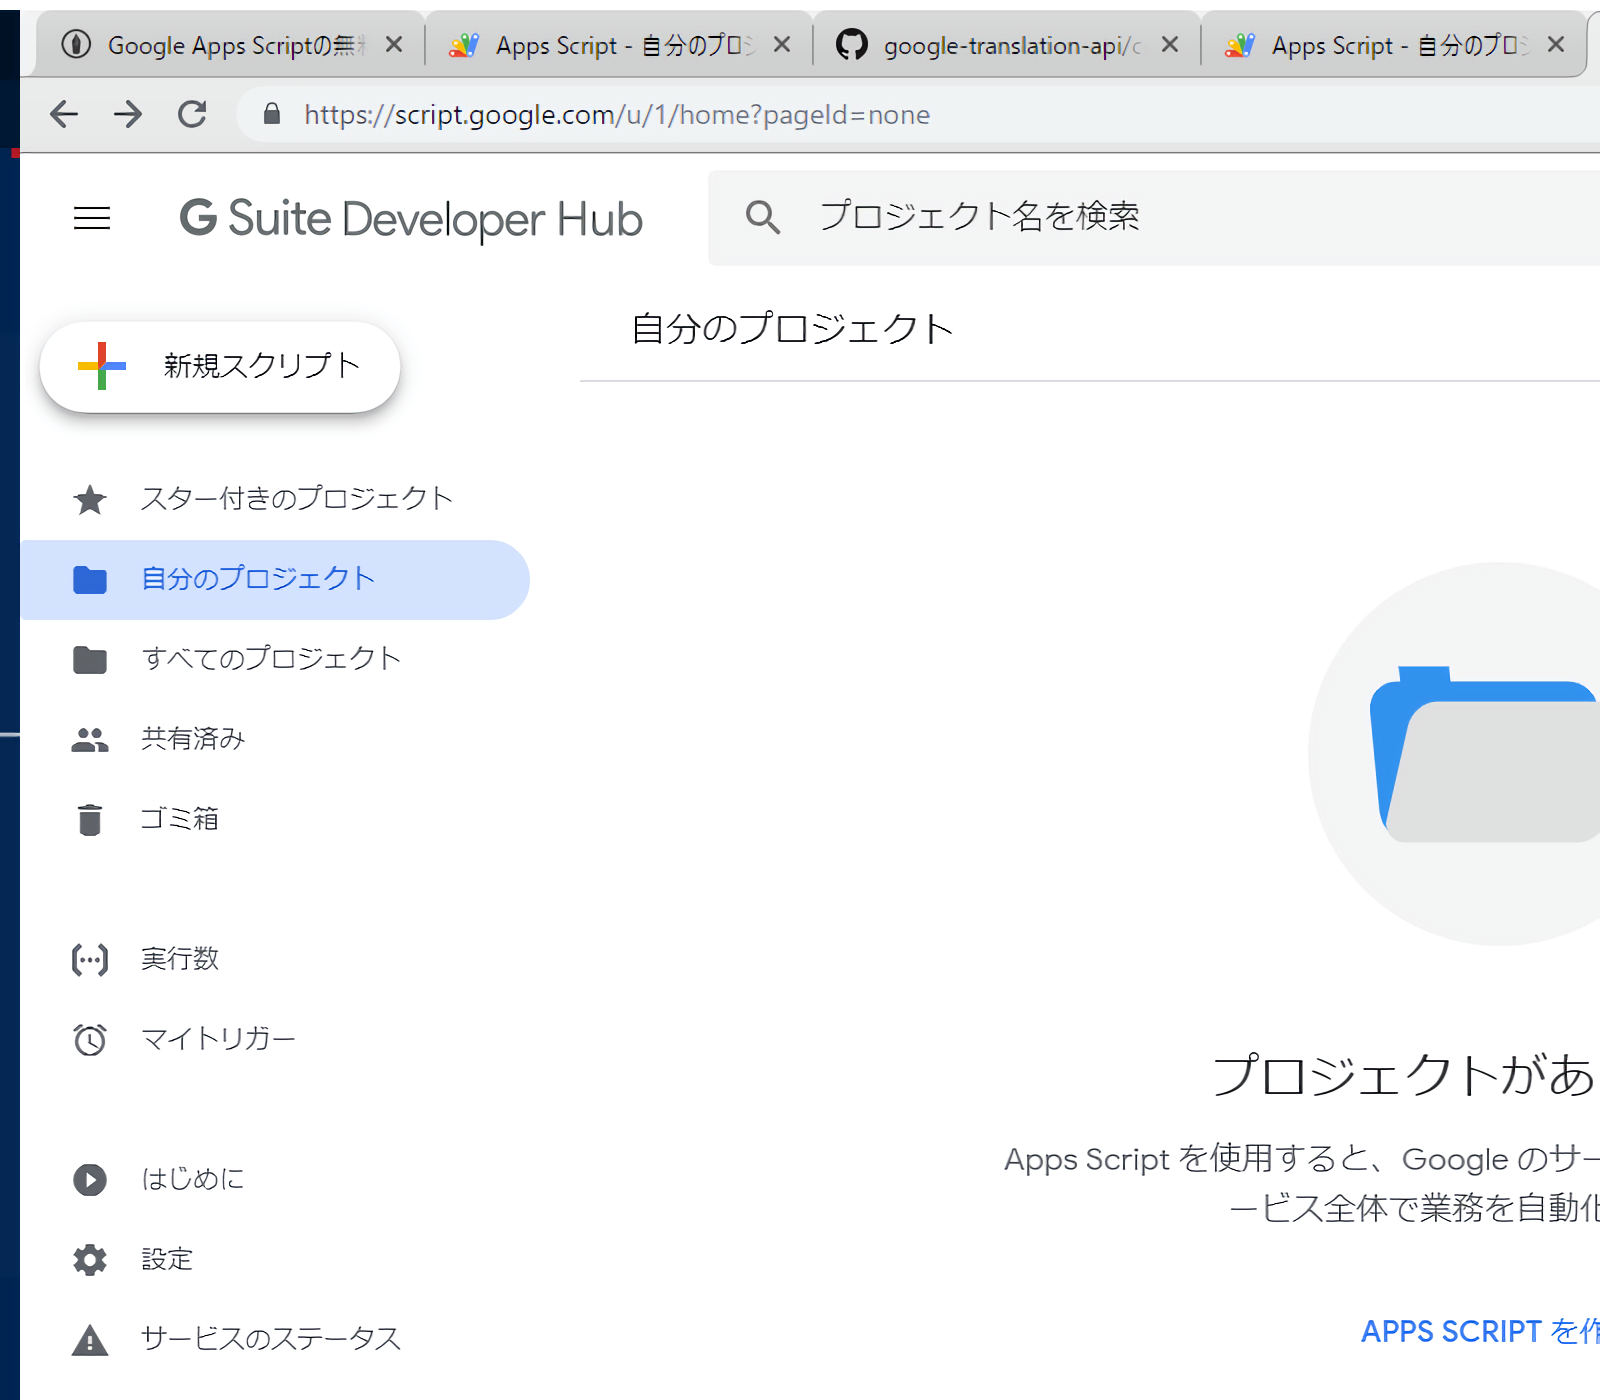Select 自分のプロジェクト in sidebar
The image size is (1600, 1400).
point(258,579)
